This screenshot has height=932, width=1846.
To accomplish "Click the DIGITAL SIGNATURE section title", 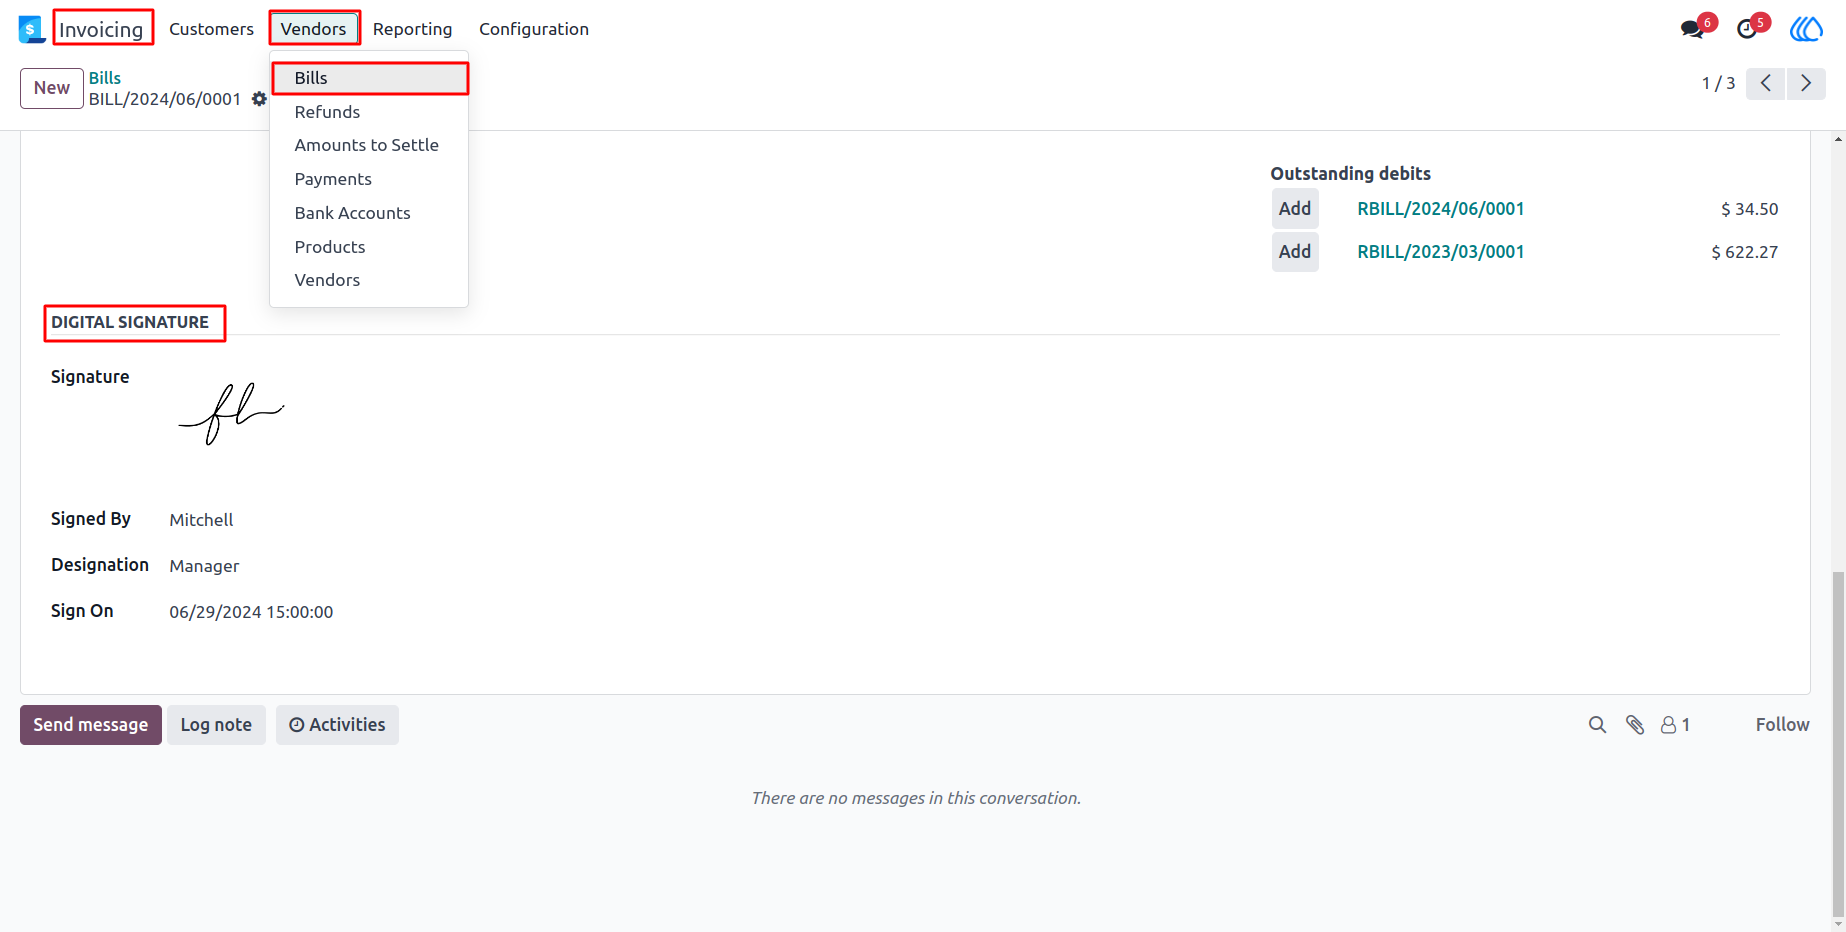I will [130, 322].
